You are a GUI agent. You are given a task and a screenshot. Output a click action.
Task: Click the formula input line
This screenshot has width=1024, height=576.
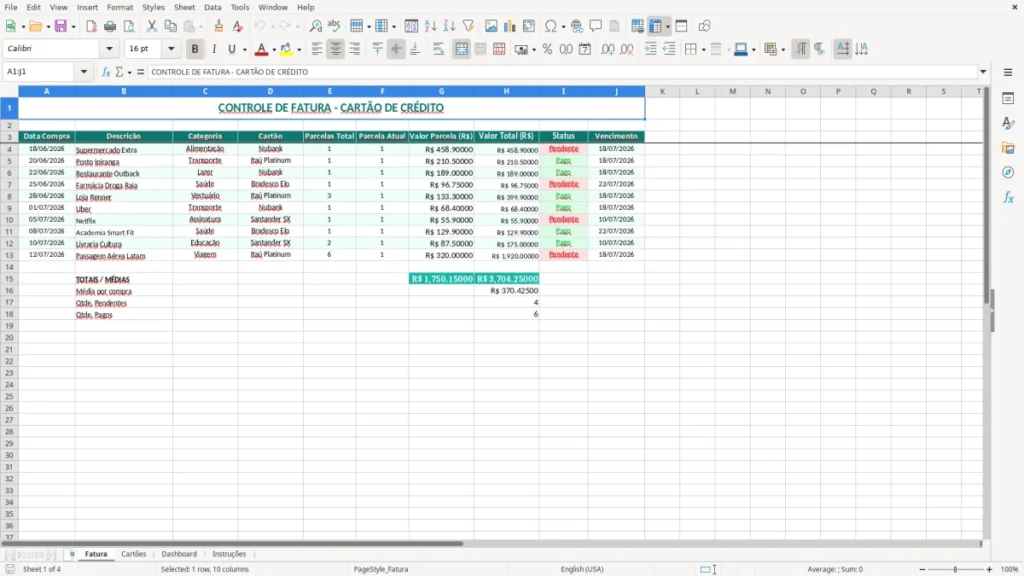click(x=562, y=72)
